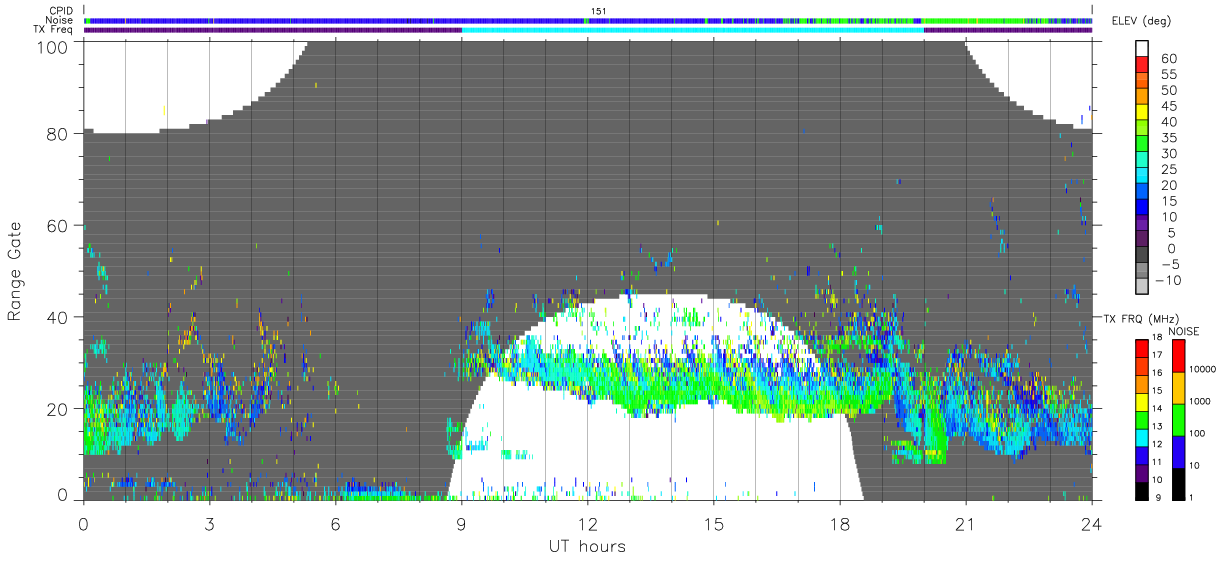This screenshot has height=567, width=1228.
Task: Click the '100' label on NOISE legend
Action: [1197, 433]
